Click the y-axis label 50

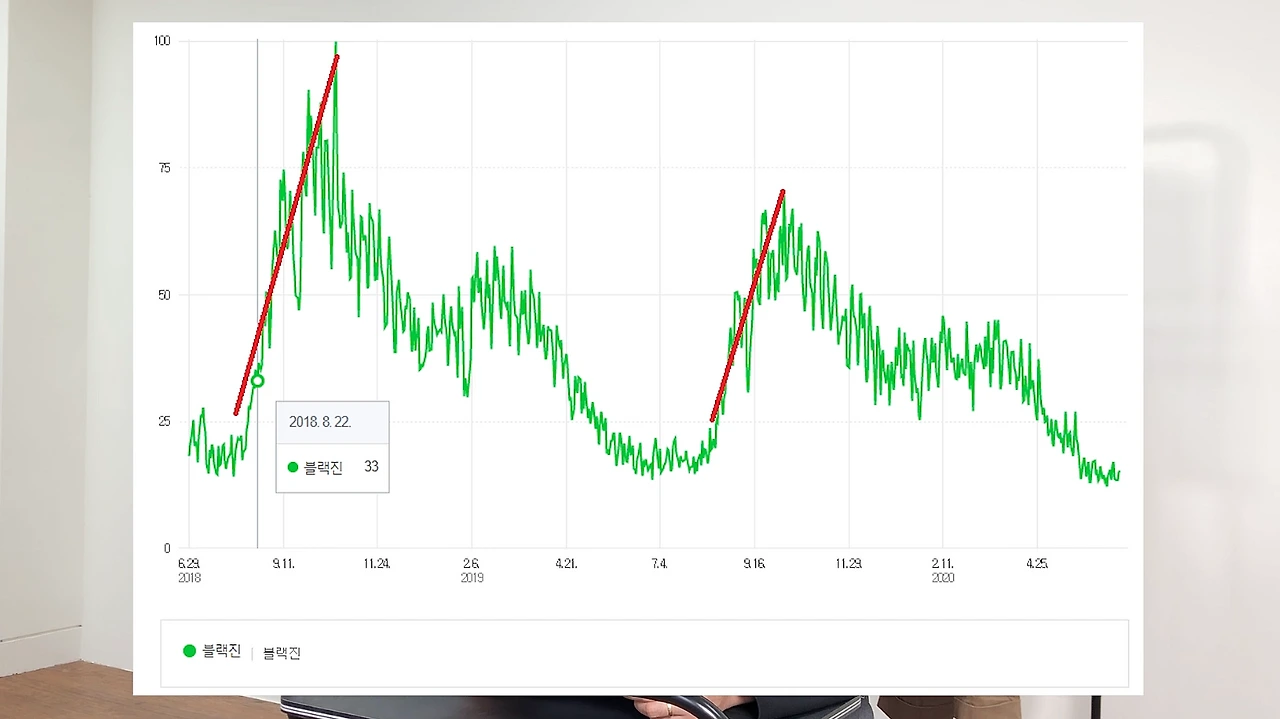(x=165, y=295)
